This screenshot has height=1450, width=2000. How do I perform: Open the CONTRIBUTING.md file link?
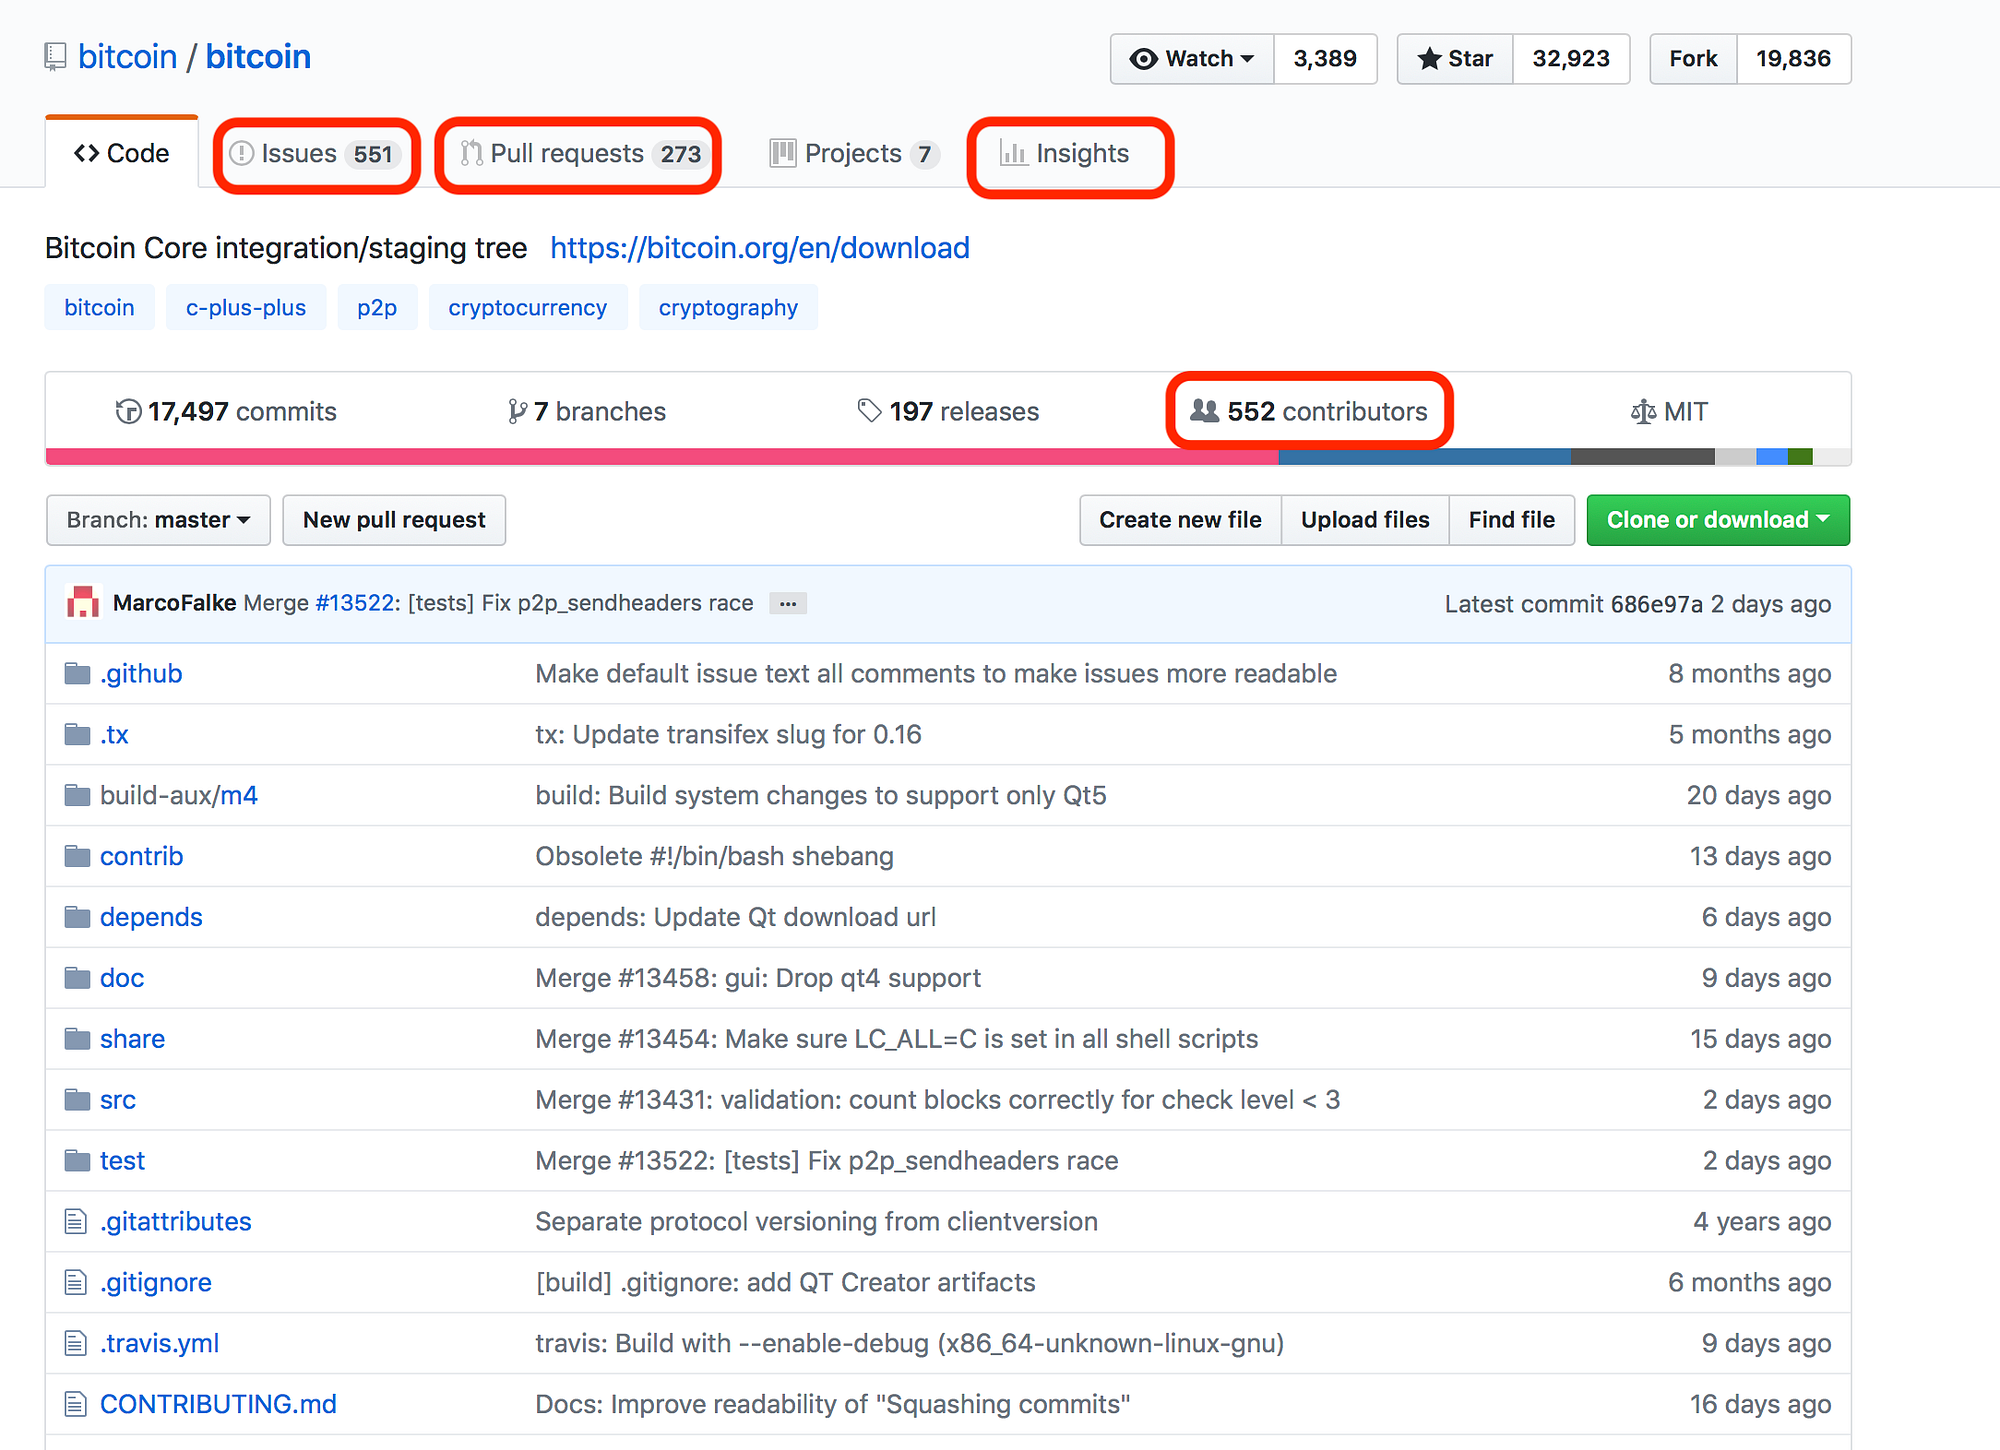pos(218,1405)
